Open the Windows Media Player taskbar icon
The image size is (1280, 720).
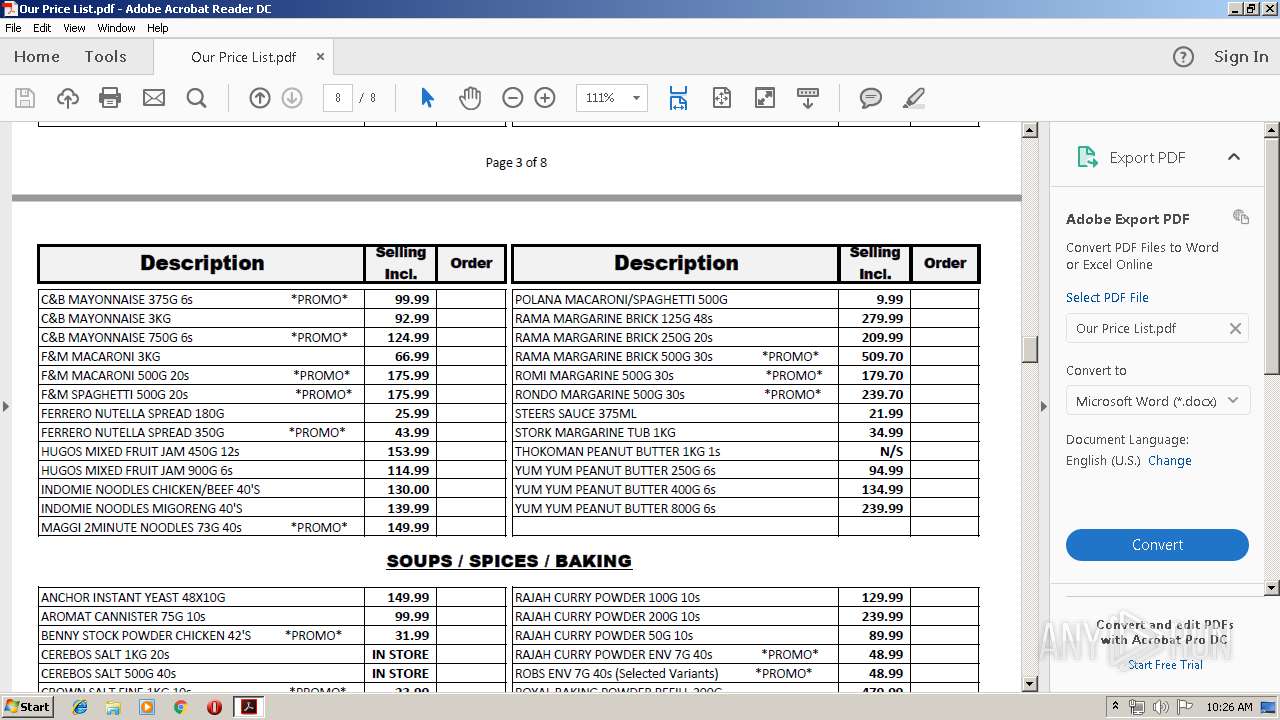tap(147, 707)
